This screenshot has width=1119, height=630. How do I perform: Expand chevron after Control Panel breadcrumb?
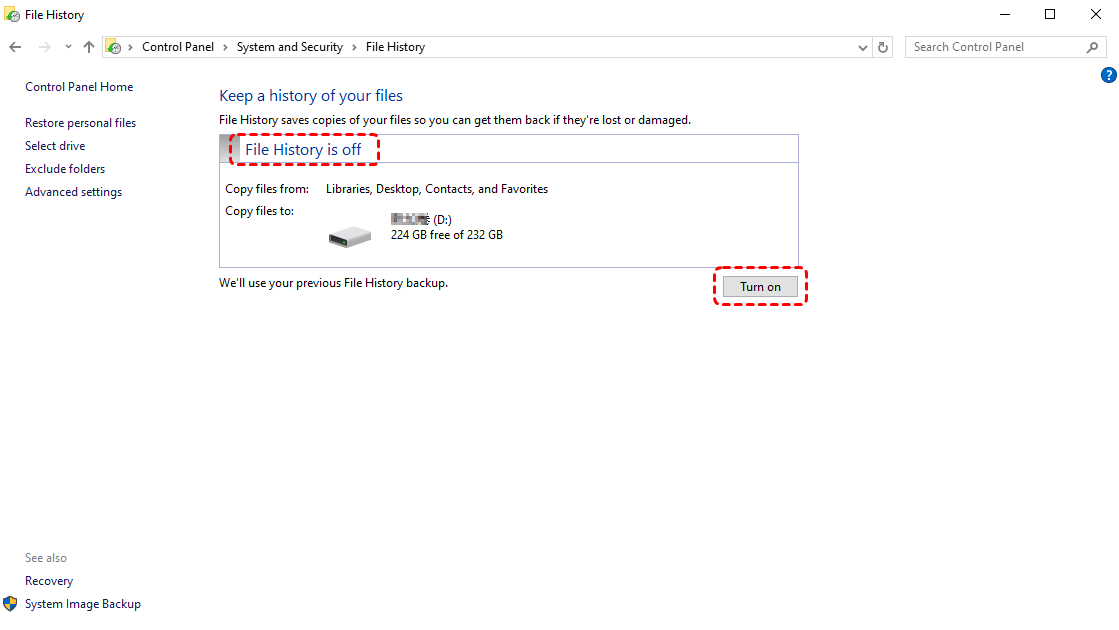225,47
